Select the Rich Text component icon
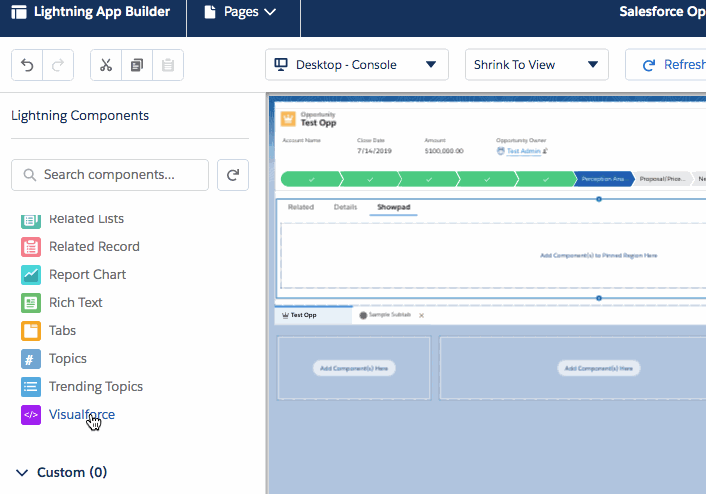This screenshot has width=706, height=494. coord(31,302)
